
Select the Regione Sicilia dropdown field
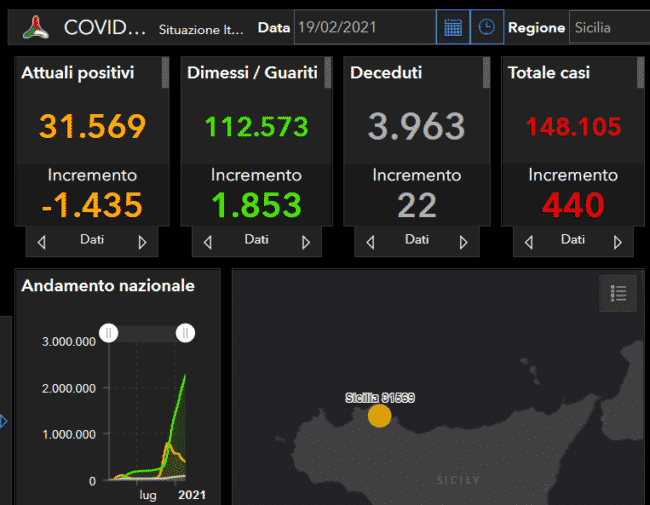(605, 28)
